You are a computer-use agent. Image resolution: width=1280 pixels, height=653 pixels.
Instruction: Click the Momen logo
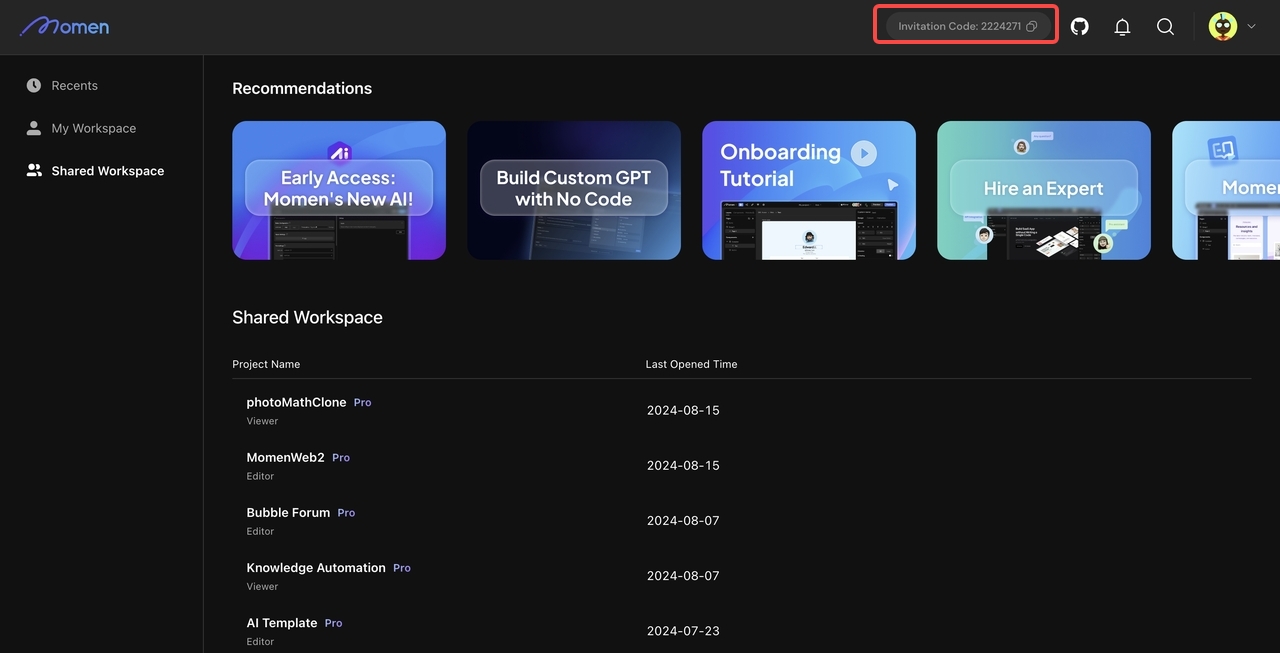click(64, 26)
